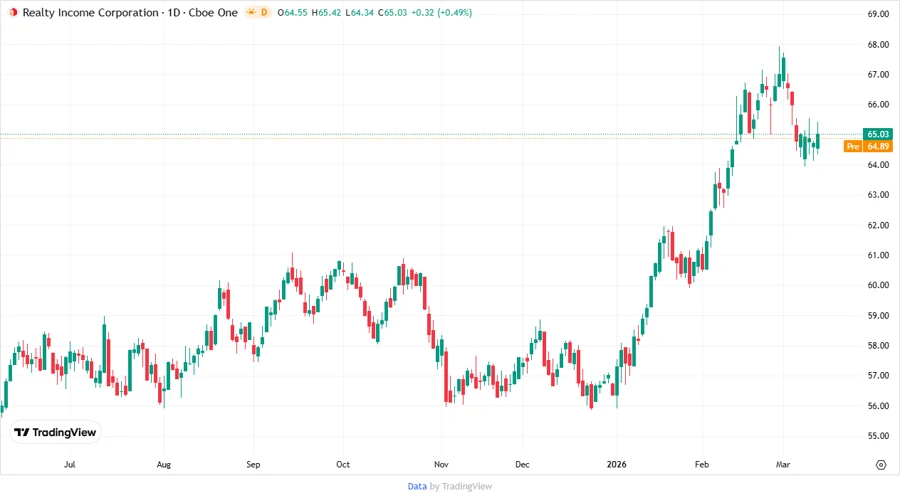Click the '69.00' price axis label
The height and width of the screenshot is (498, 900).
[x=878, y=14]
